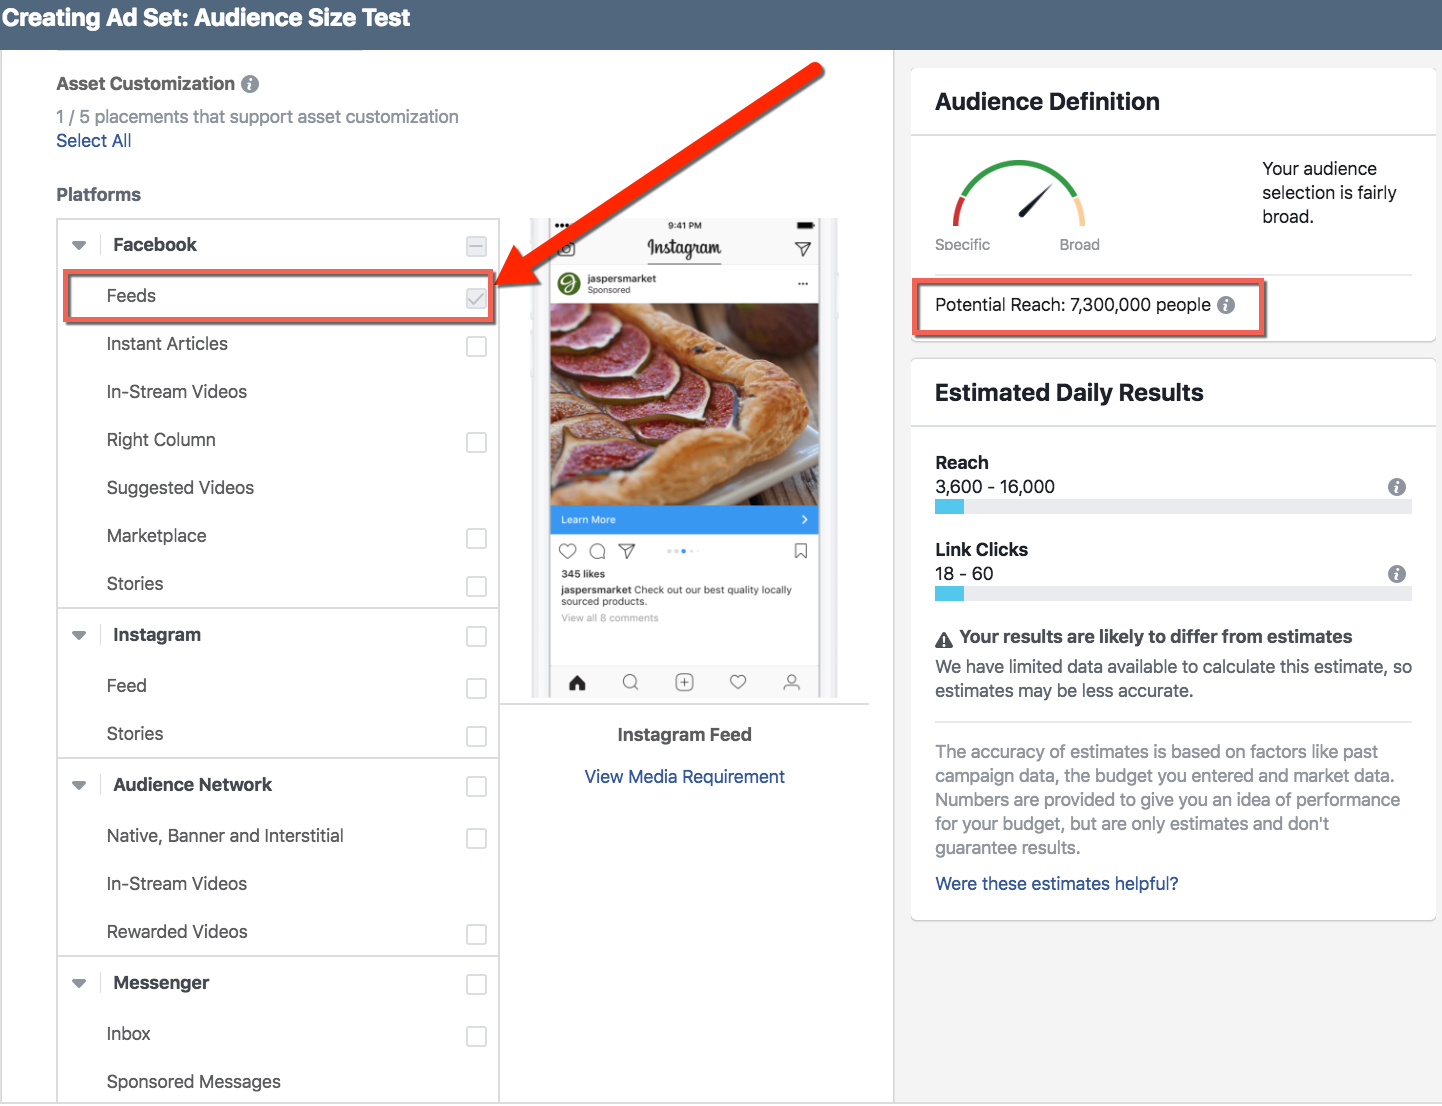
Task: Click View all 8 comments in preview
Action: pyautogui.click(x=610, y=618)
